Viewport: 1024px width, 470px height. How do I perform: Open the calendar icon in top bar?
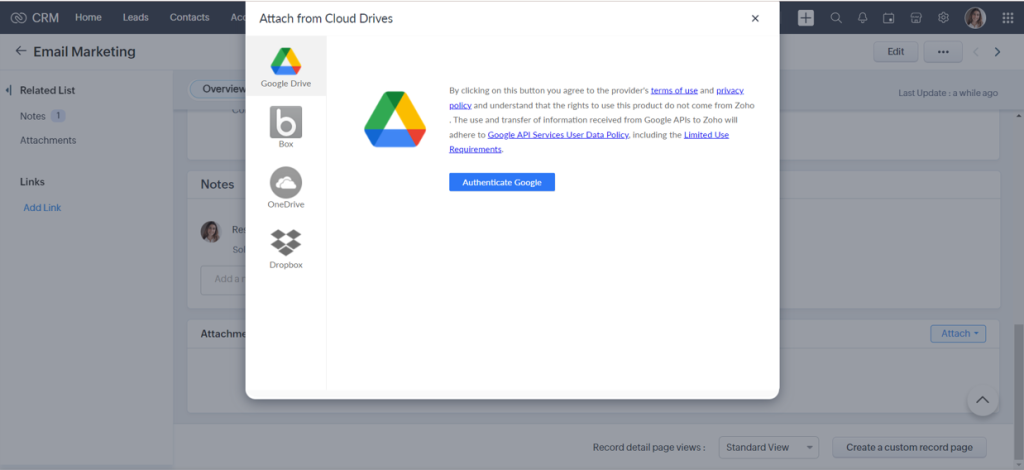(x=888, y=18)
